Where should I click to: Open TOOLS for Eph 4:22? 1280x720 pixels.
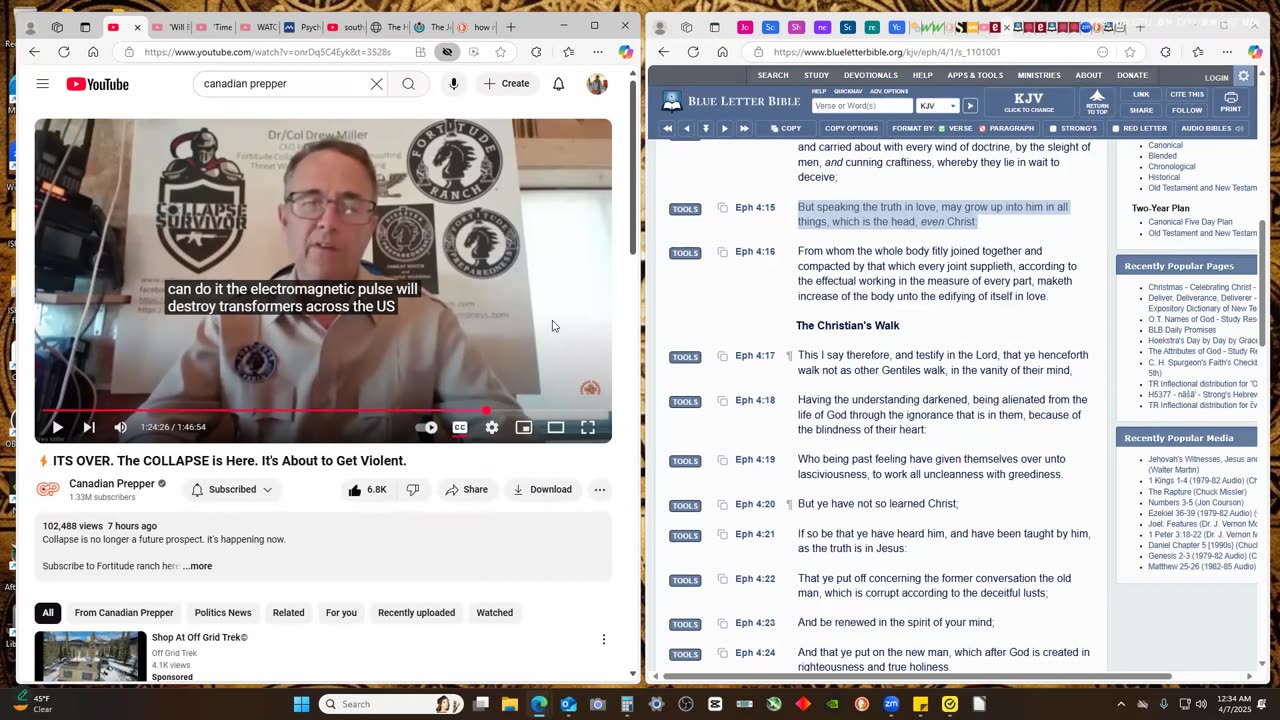[x=685, y=580]
